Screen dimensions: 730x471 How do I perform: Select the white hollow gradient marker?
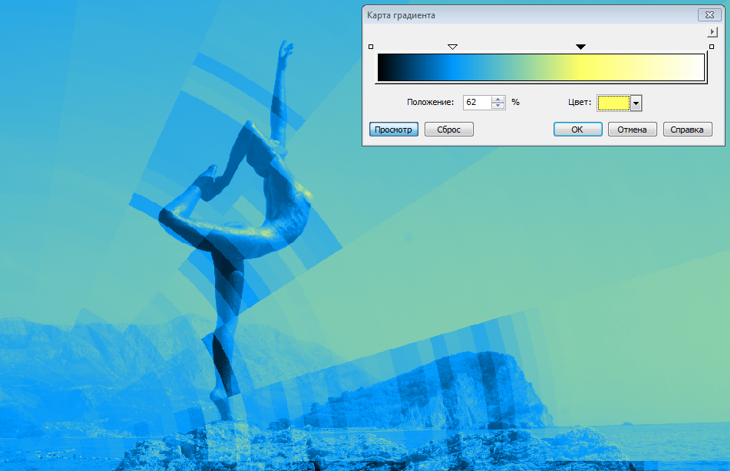coord(452,47)
